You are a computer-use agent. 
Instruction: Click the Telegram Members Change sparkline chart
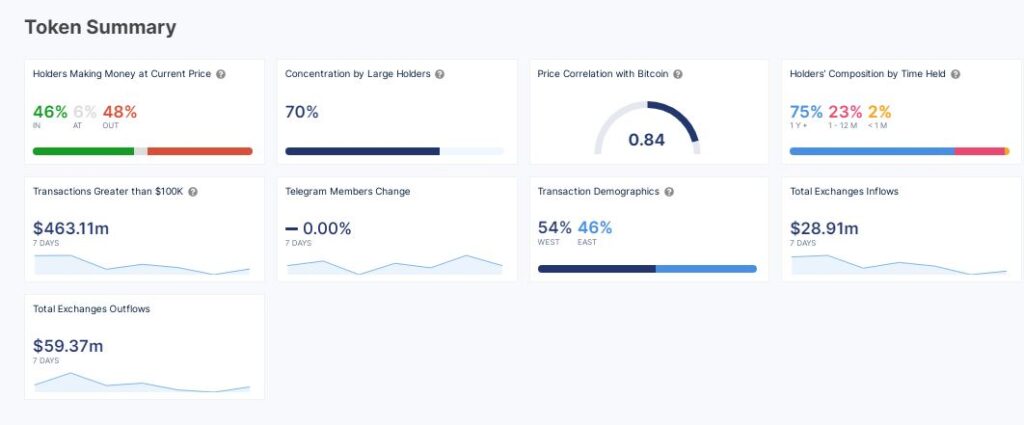tap(394, 265)
